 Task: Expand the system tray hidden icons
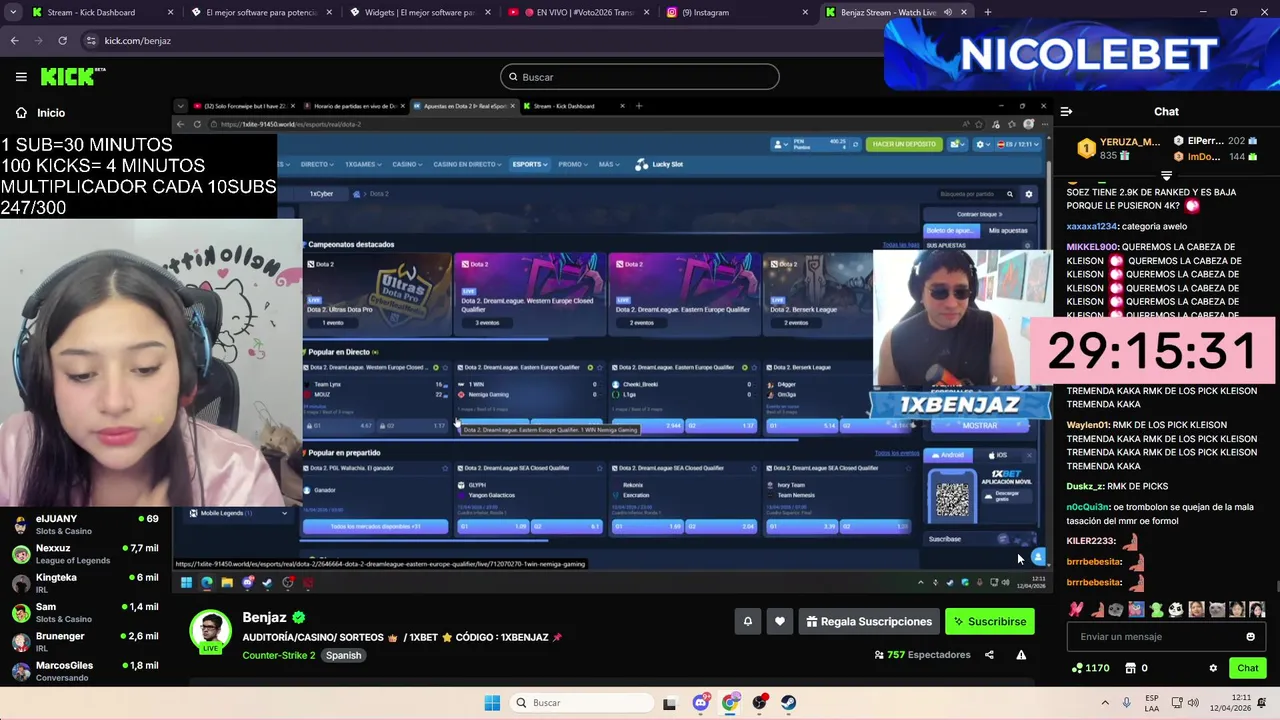click(x=1105, y=703)
